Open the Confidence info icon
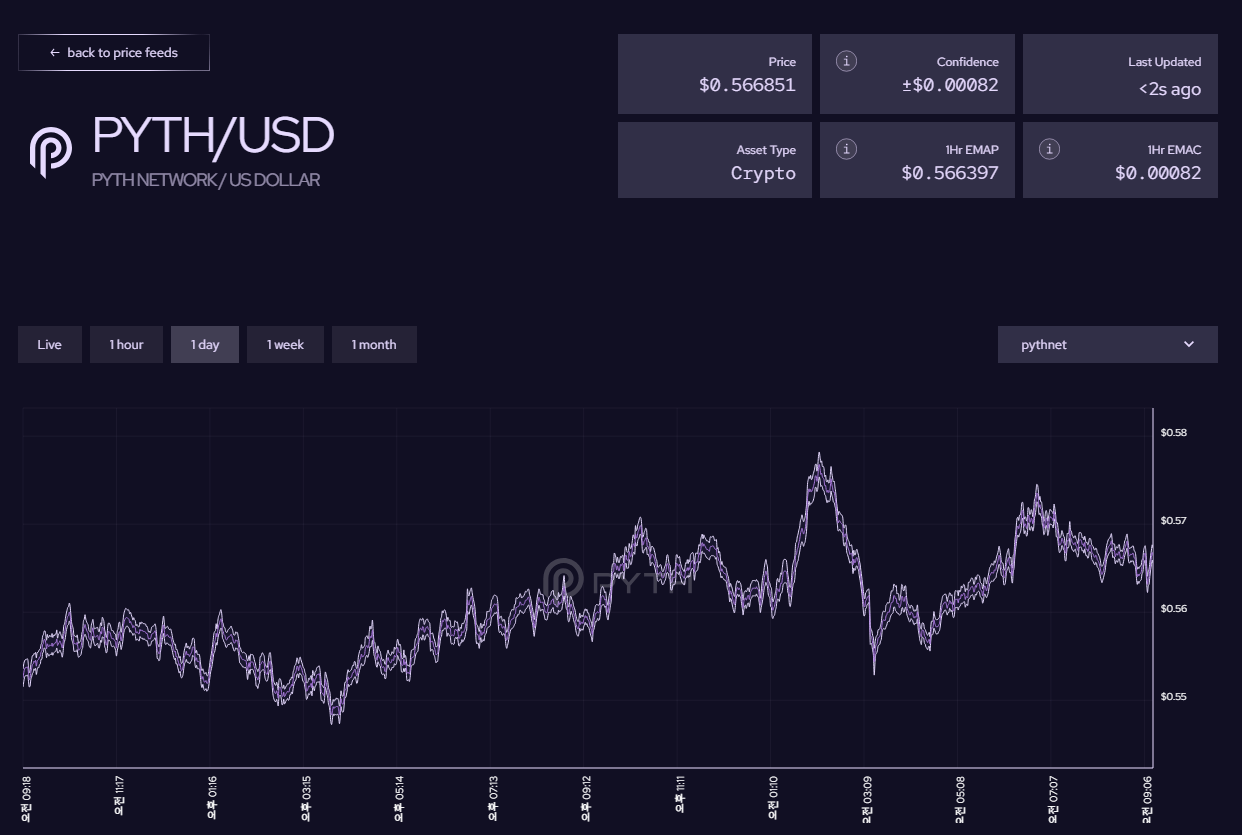The image size is (1242, 835). point(846,61)
